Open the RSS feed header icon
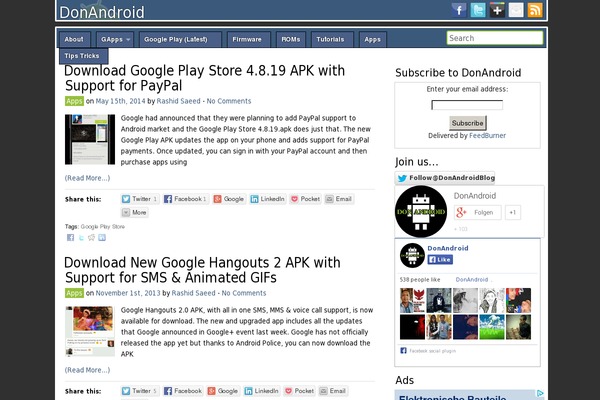 click(x=535, y=10)
